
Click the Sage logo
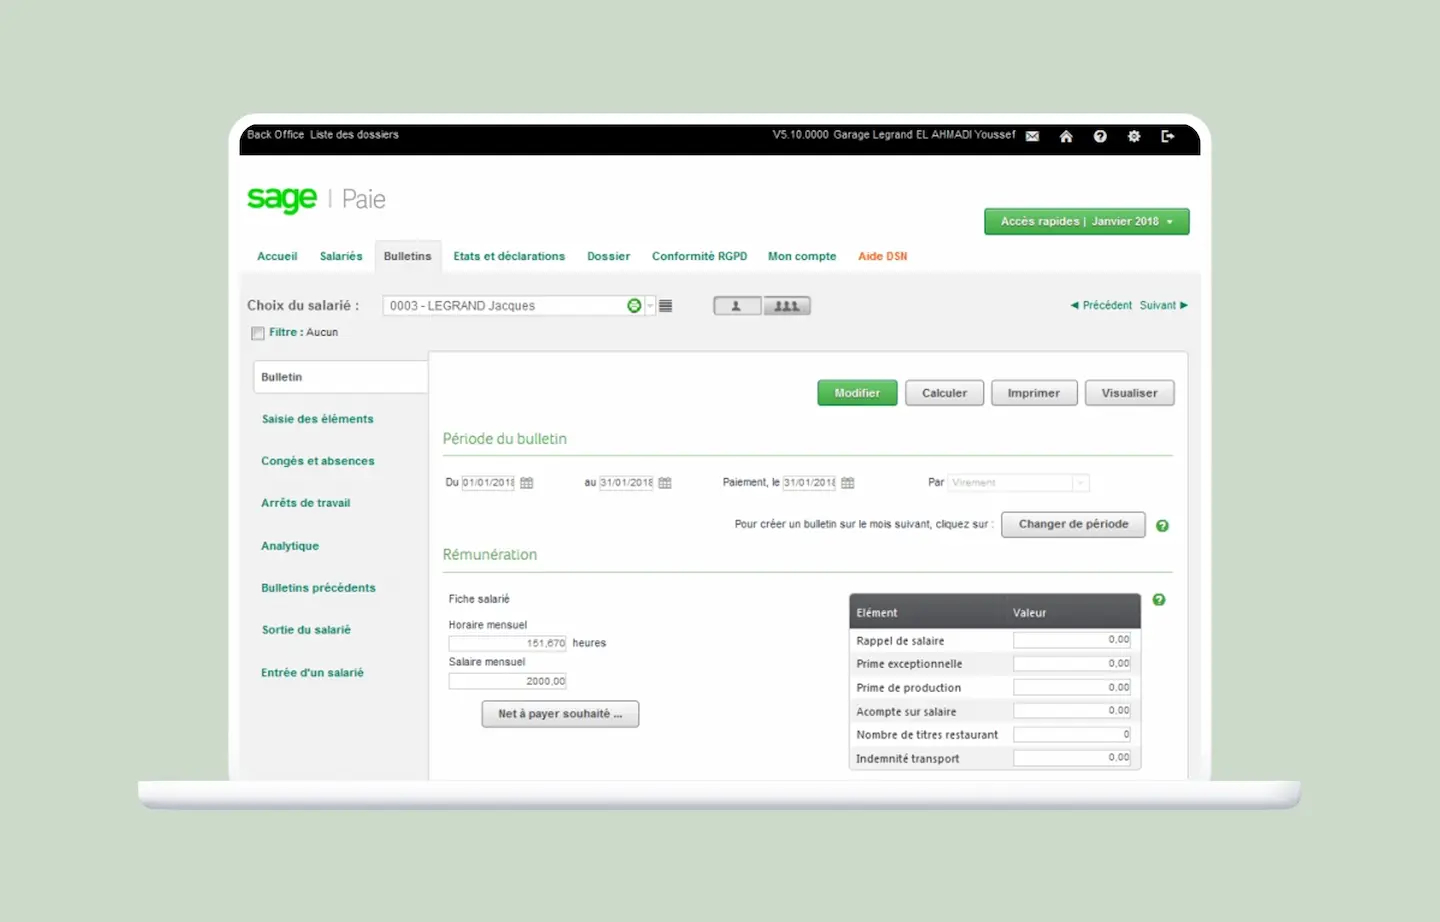282,199
